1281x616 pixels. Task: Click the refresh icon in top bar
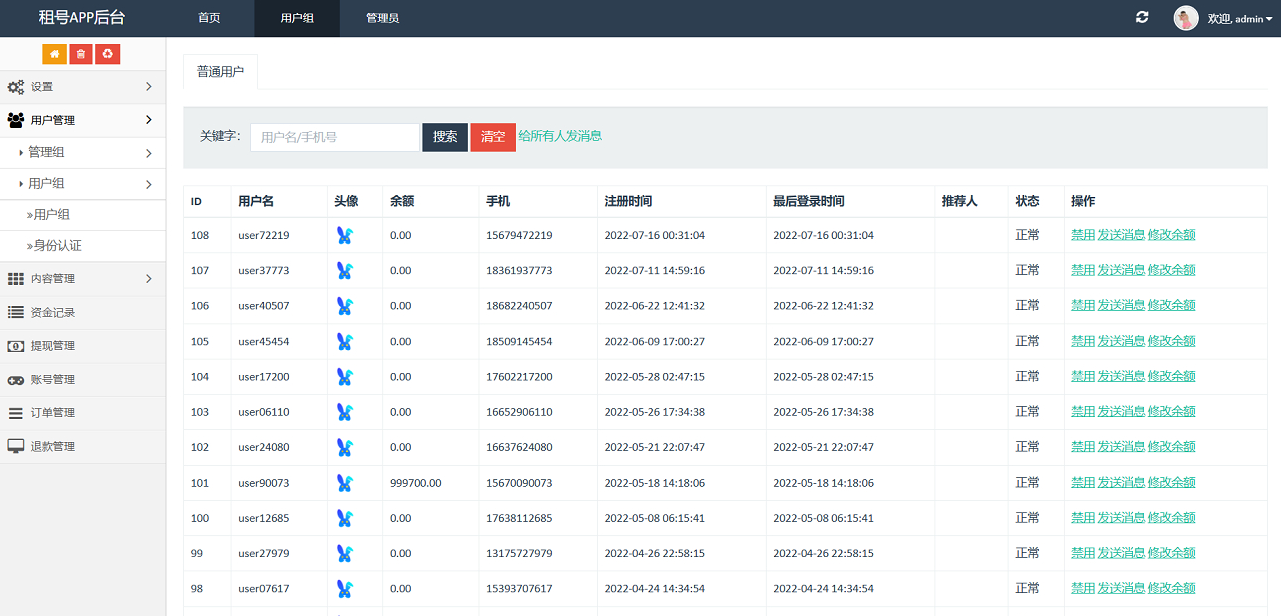click(1142, 18)
